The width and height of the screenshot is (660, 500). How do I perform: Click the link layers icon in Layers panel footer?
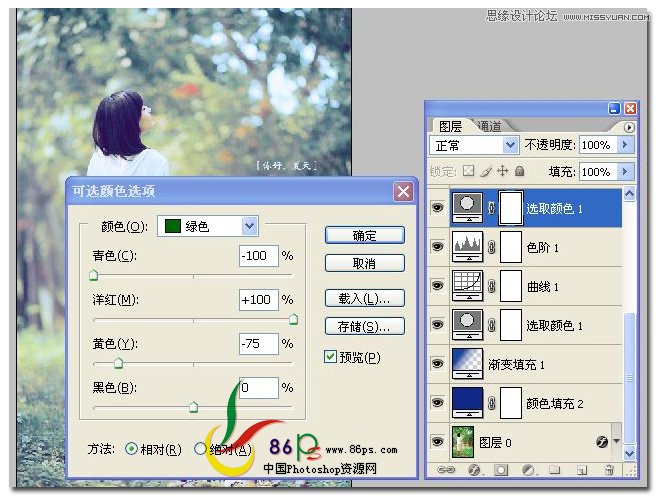pyautogui.click(x=446, y=470)
